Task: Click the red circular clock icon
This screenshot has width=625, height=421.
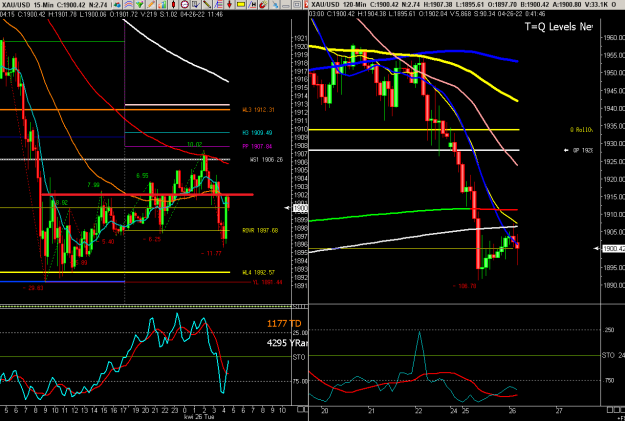Action: point(185,5)
